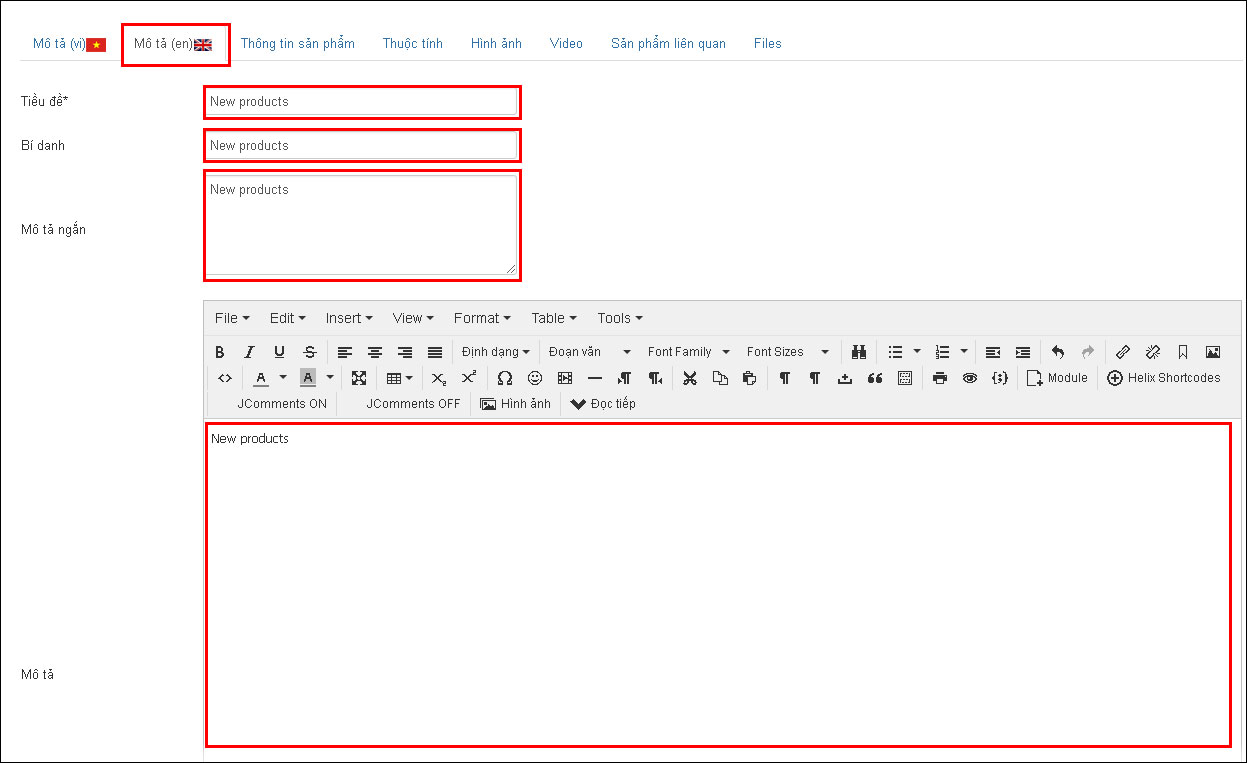Insert an anchor bookmark
The height and width of the screenshot is (763, 1247).
pos(1183,352)
